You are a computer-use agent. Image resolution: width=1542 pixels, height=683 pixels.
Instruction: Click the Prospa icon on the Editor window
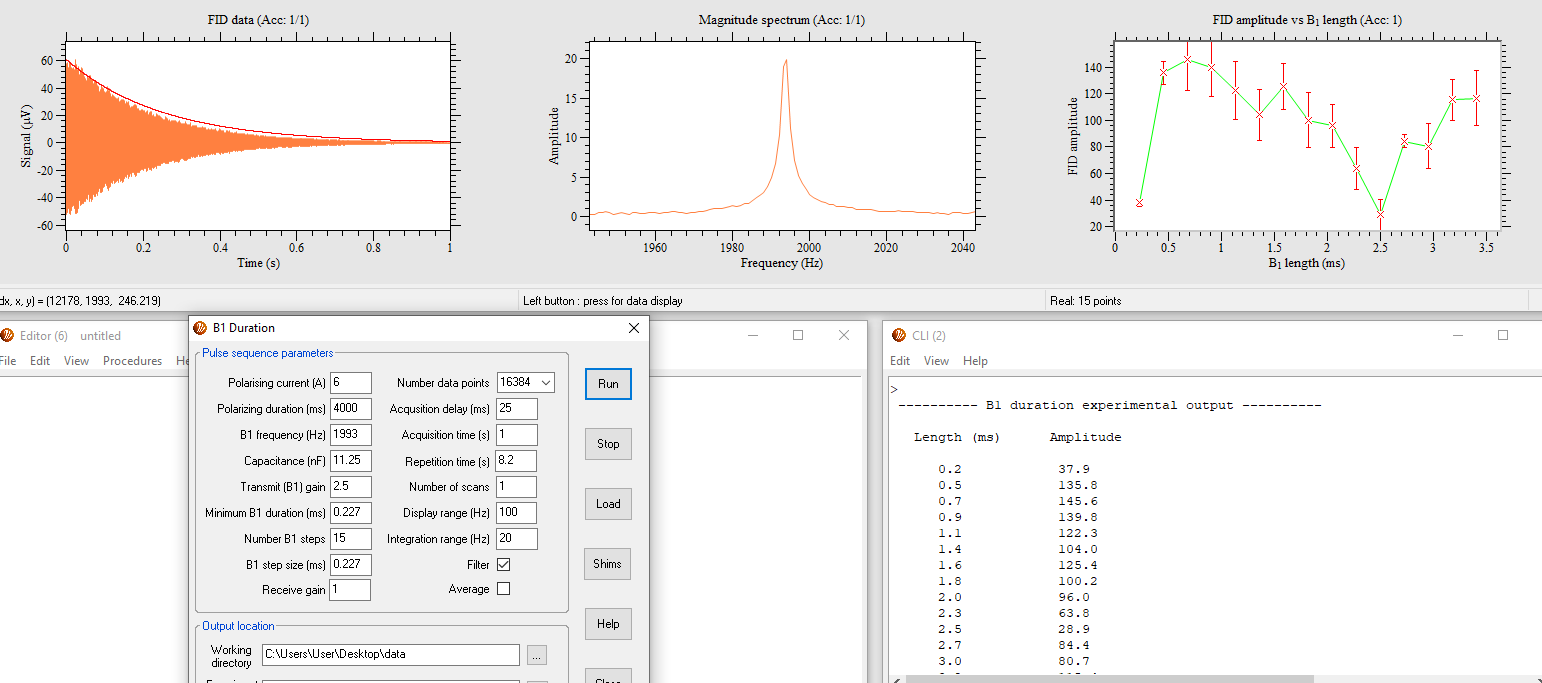click(x=8, y=335)
